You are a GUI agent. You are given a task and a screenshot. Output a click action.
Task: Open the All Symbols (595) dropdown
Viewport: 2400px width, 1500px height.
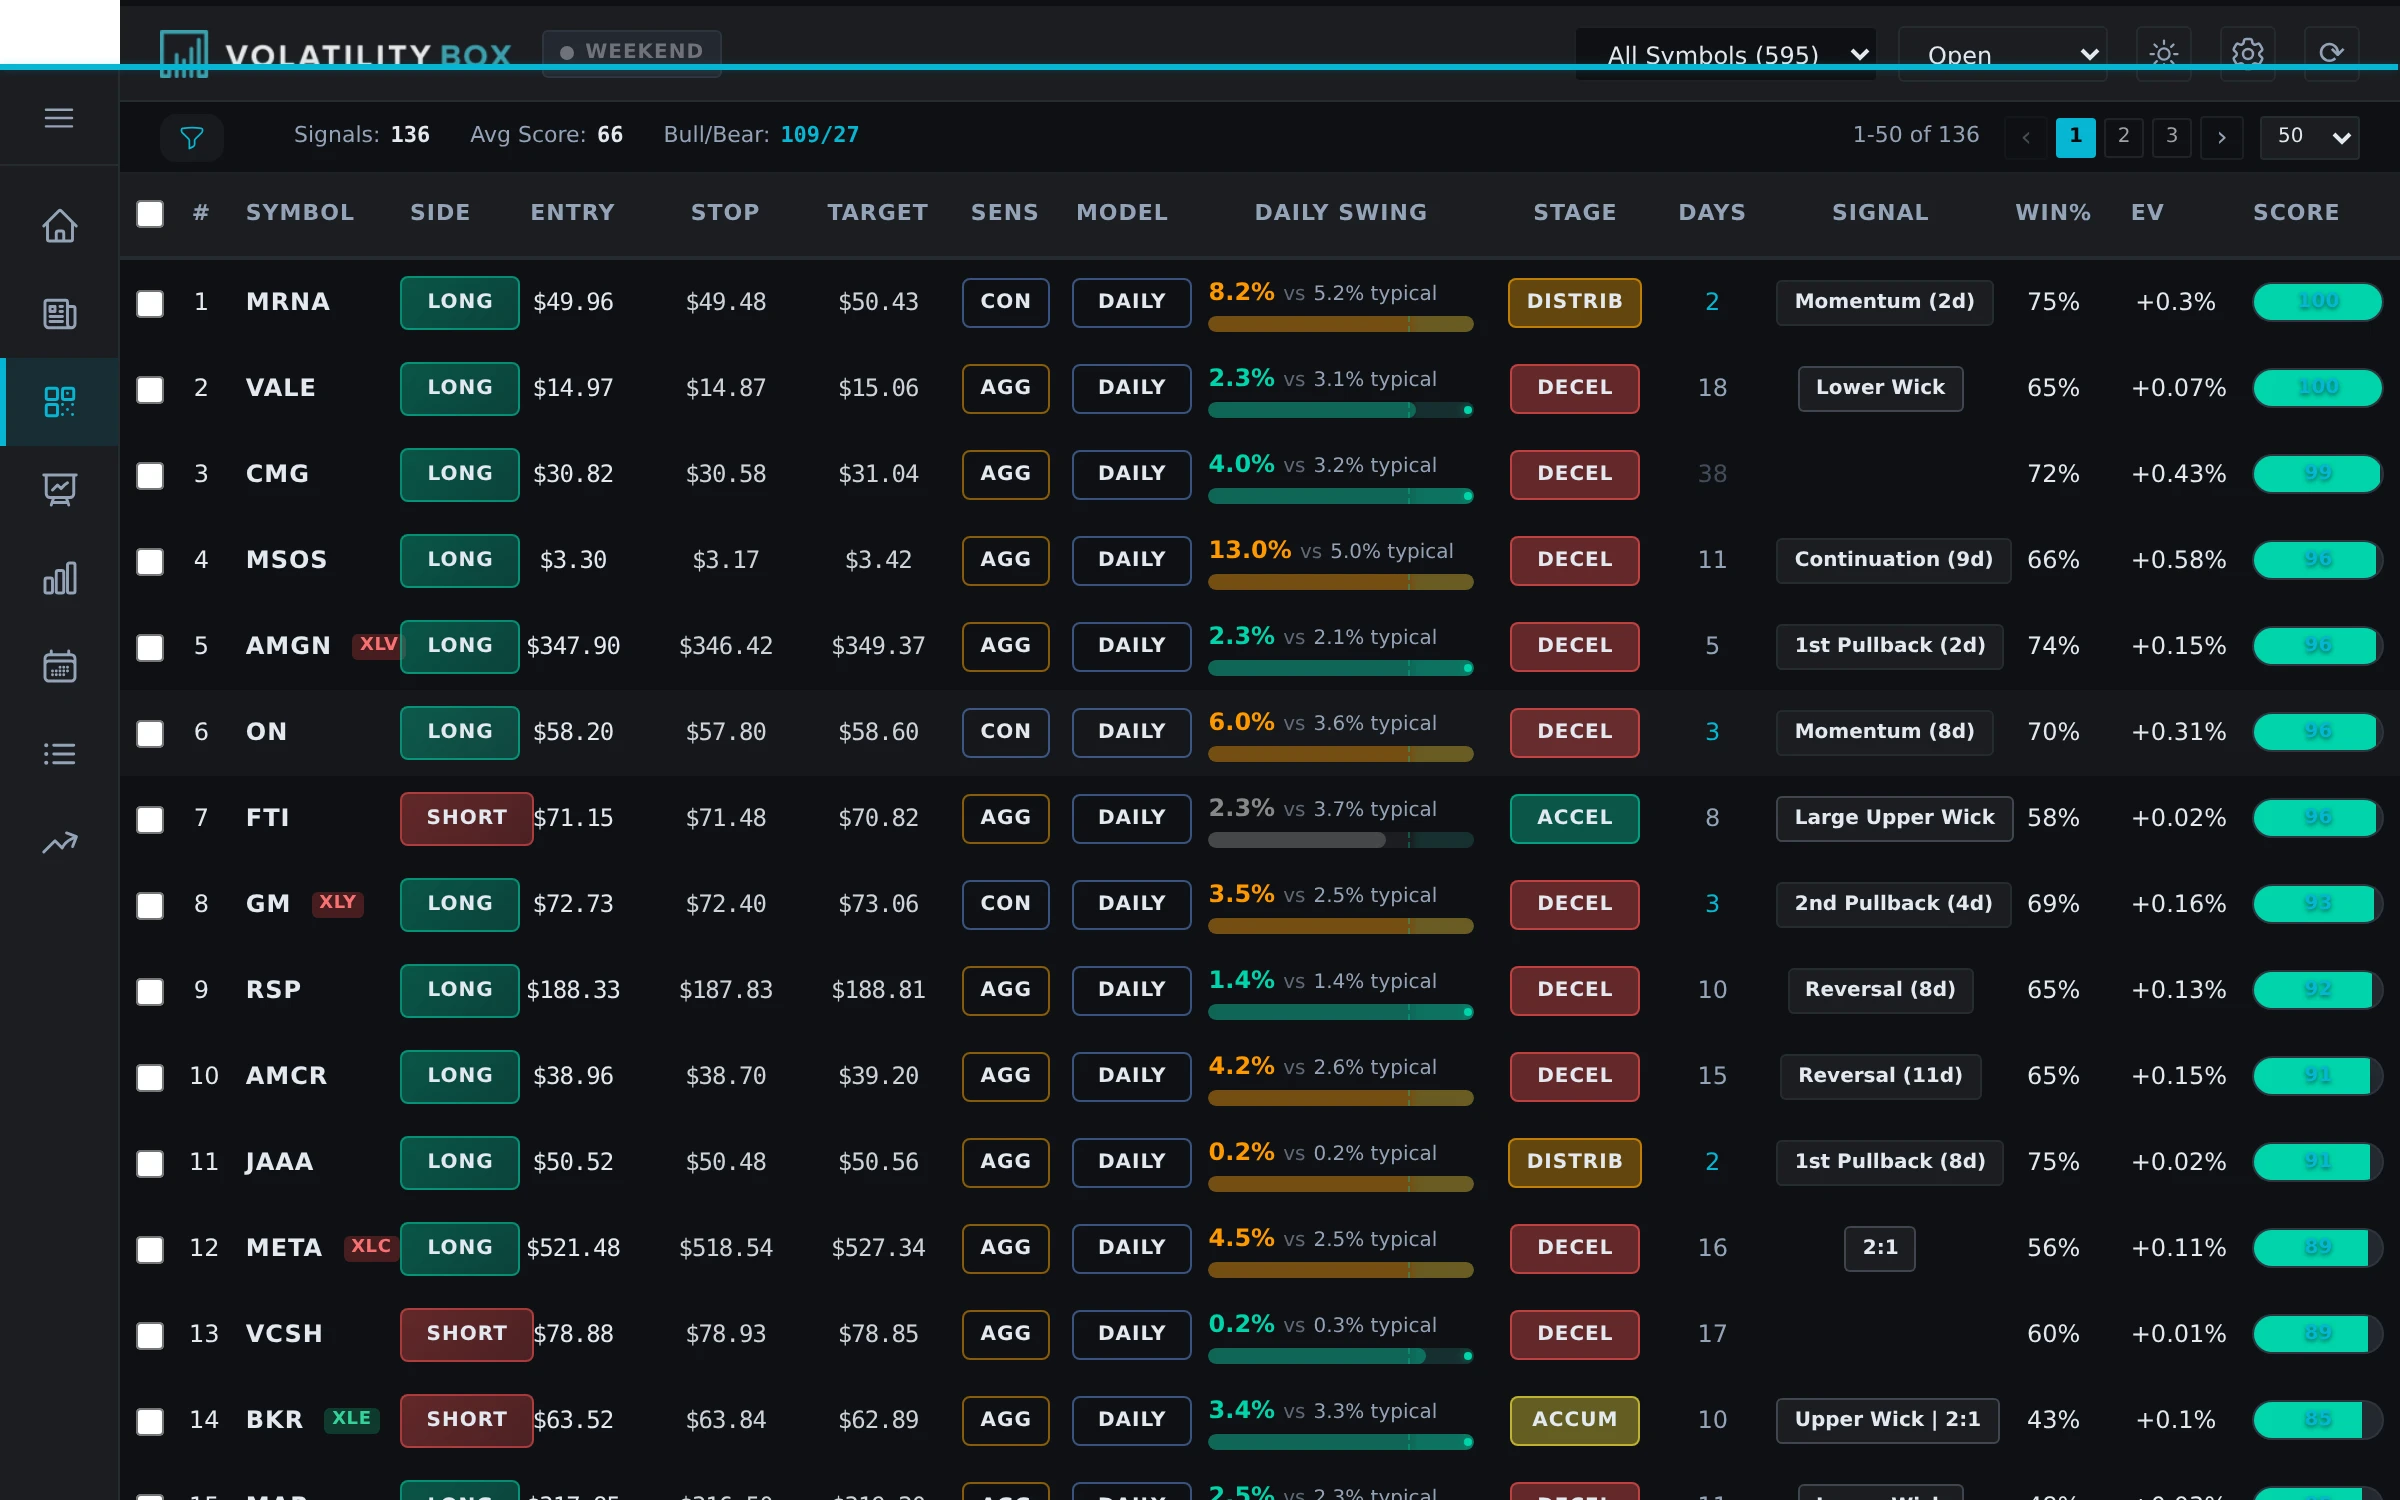(1726, 54)
